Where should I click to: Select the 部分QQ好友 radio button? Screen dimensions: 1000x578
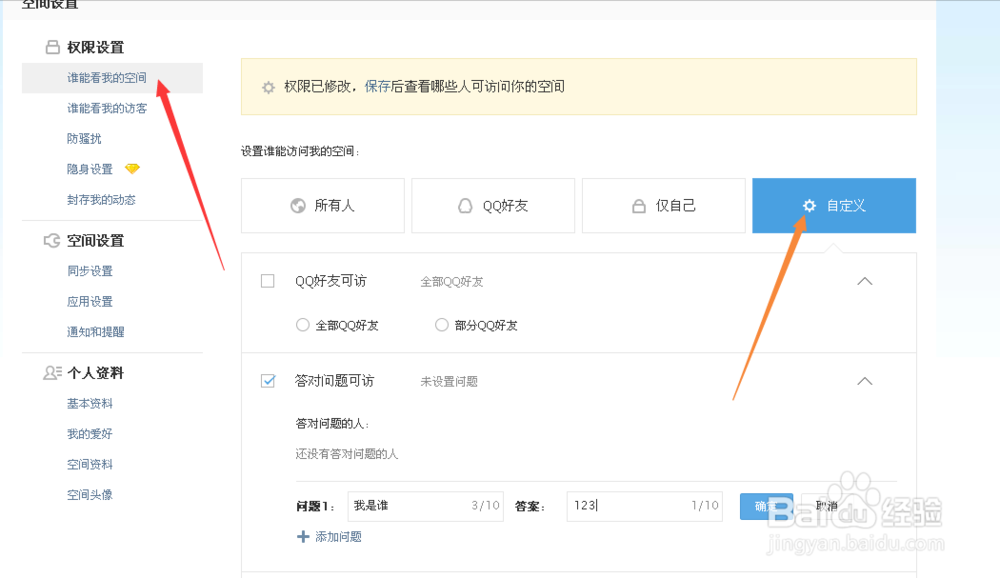(x=442, y=325)
